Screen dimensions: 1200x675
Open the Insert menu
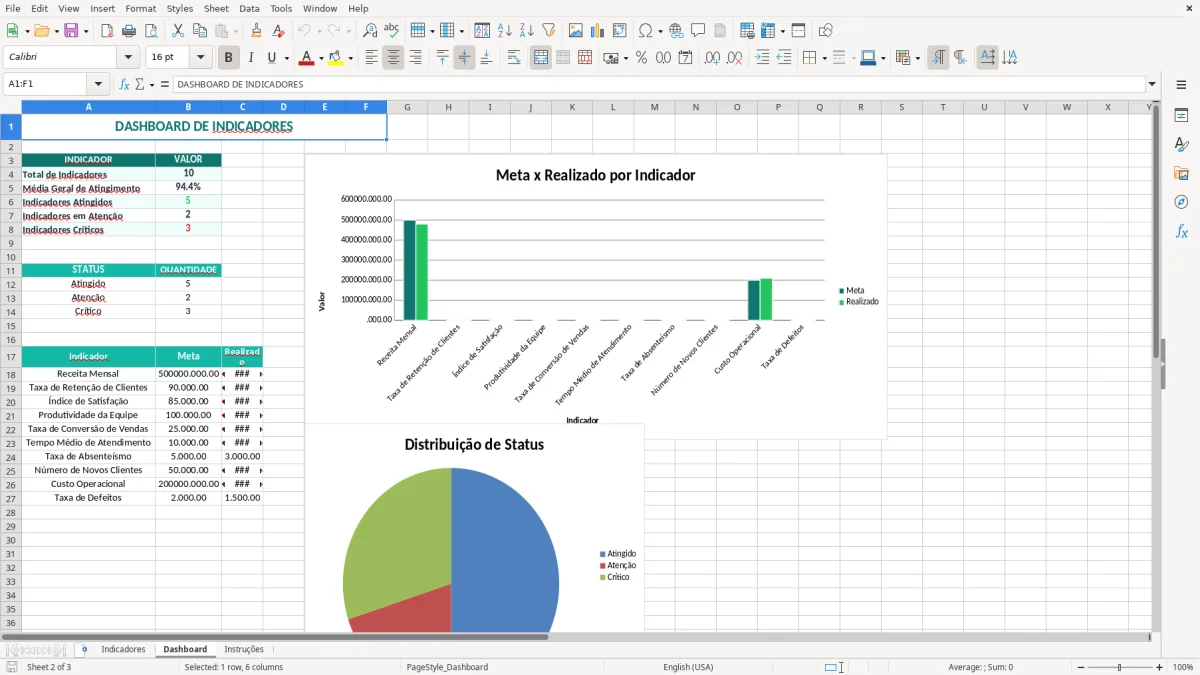point(102,8)
